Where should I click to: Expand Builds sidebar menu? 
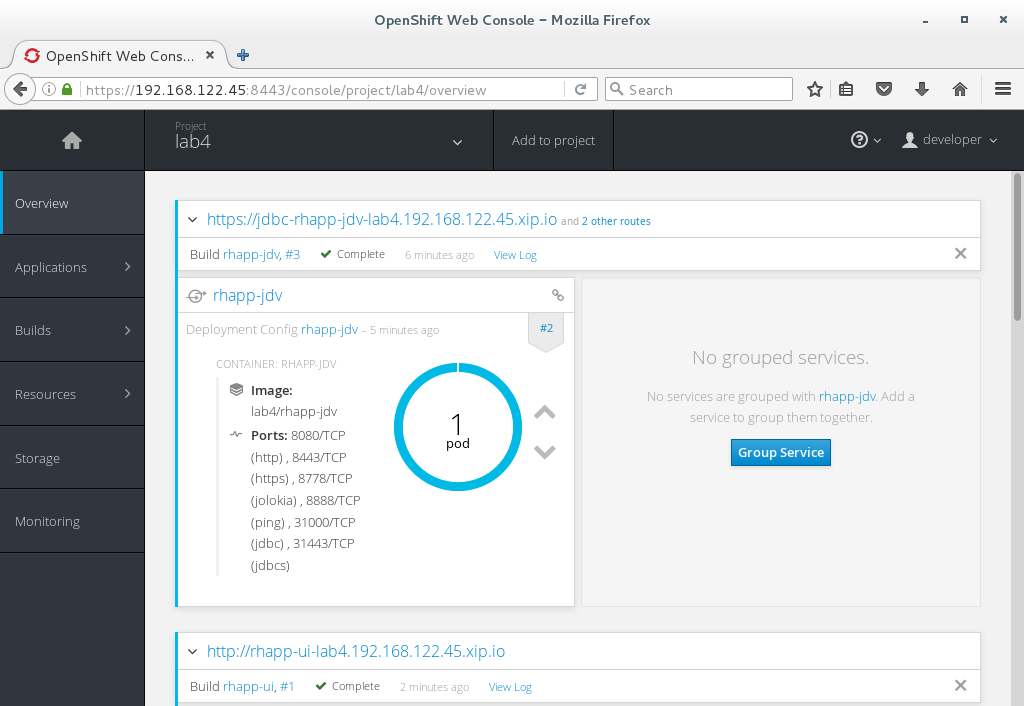[x=72, y=330]
